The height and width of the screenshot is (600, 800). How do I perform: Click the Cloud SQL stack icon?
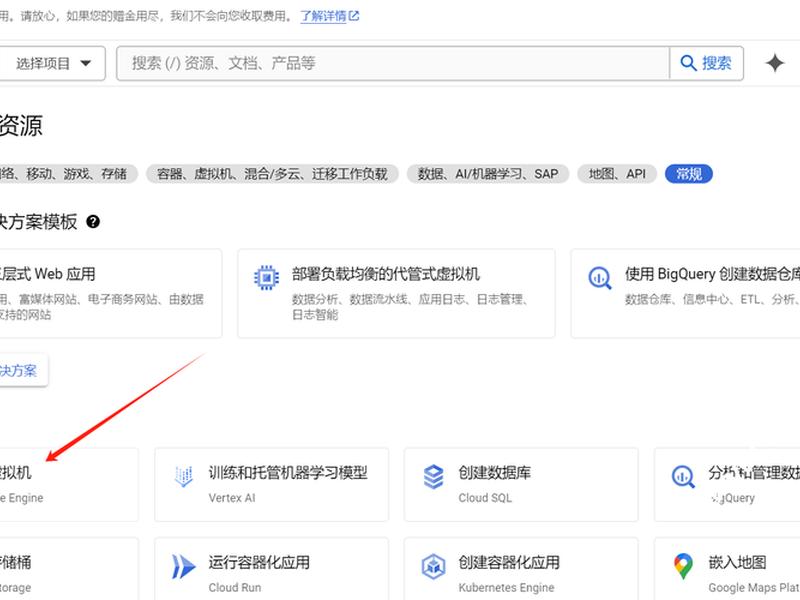tap(433, 477)
